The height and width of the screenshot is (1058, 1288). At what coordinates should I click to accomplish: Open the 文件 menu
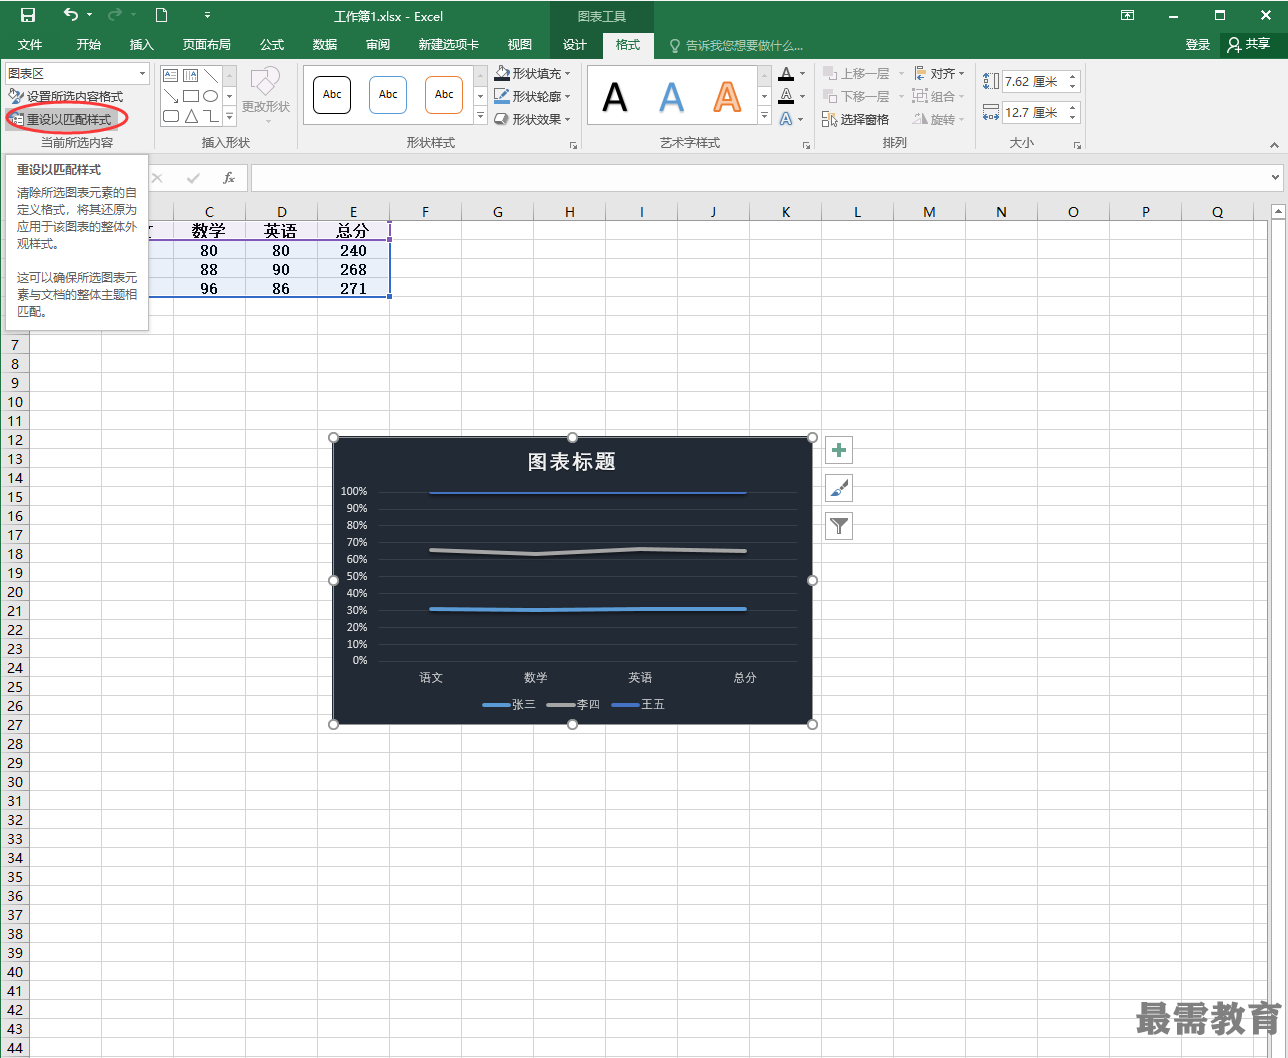click(30, 45)
